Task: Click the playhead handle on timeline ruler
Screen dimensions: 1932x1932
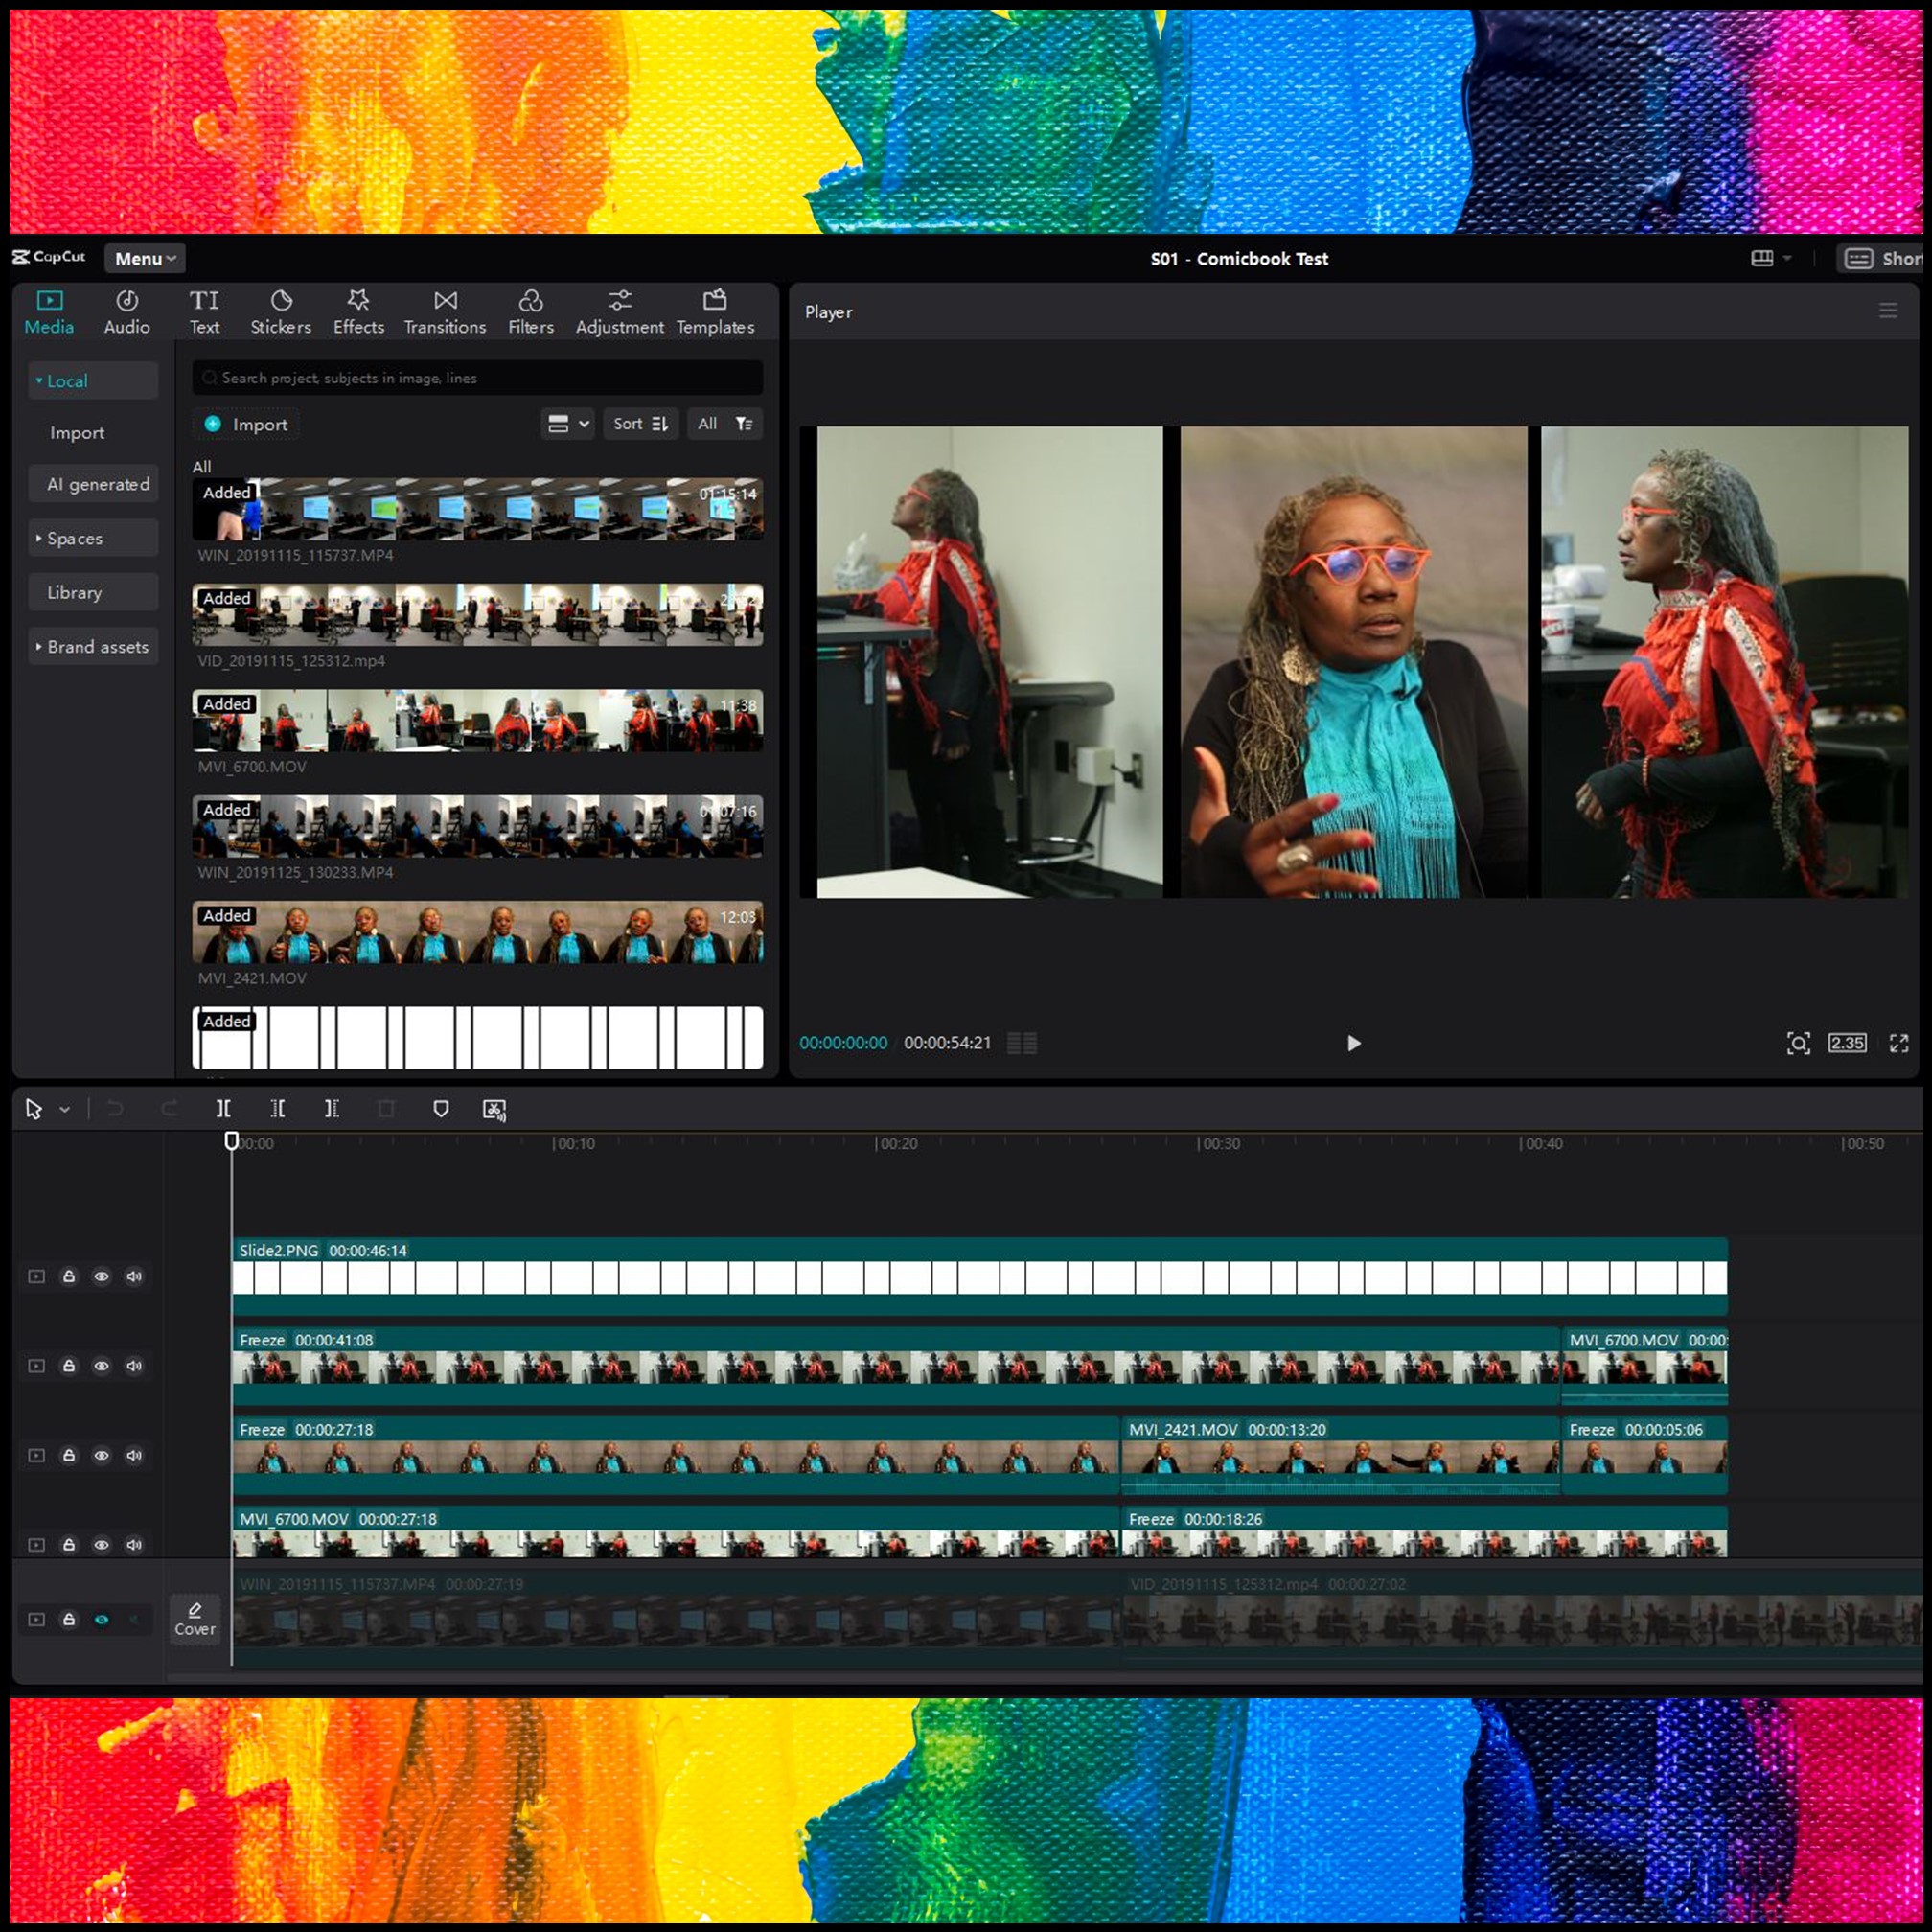Action: point(231,1141)
